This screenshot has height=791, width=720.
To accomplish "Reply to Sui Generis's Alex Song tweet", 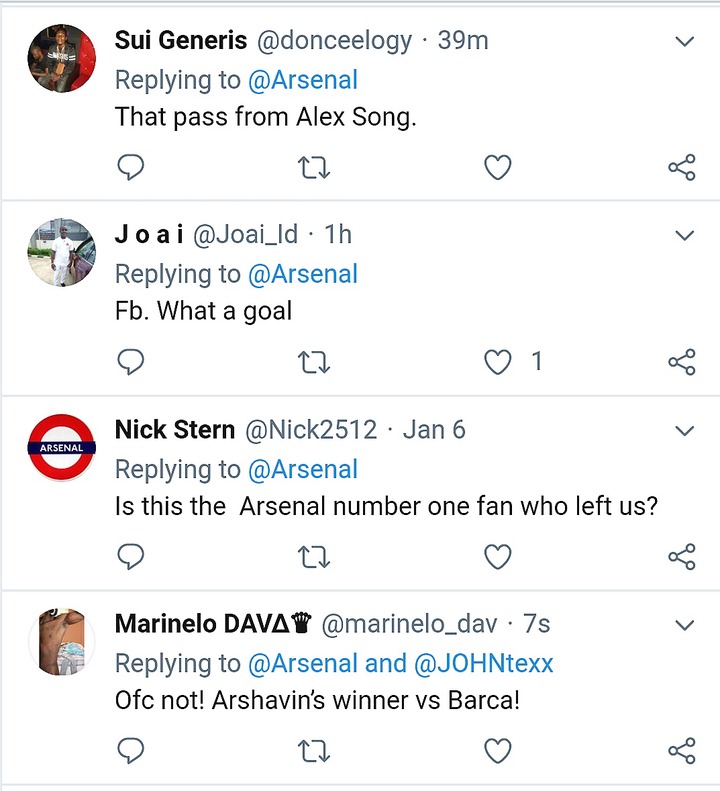I will (131, 167).
